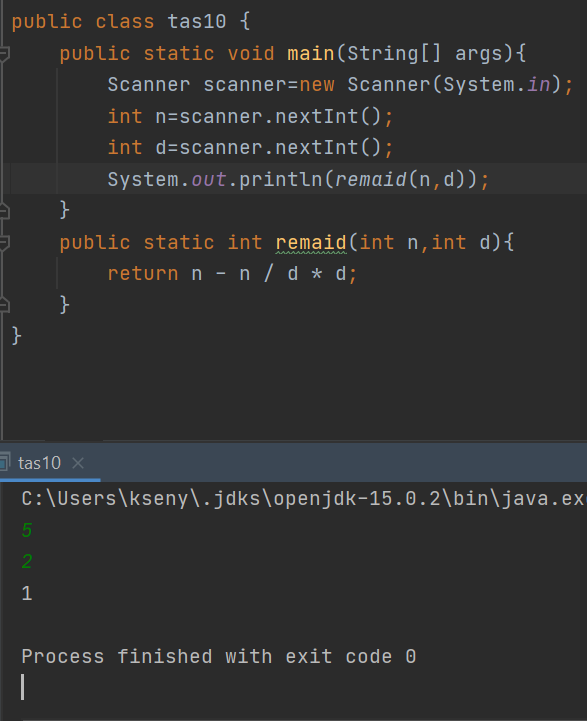Close the tas10 run tab
Screen dimensions: 587x721
(78, 463)
